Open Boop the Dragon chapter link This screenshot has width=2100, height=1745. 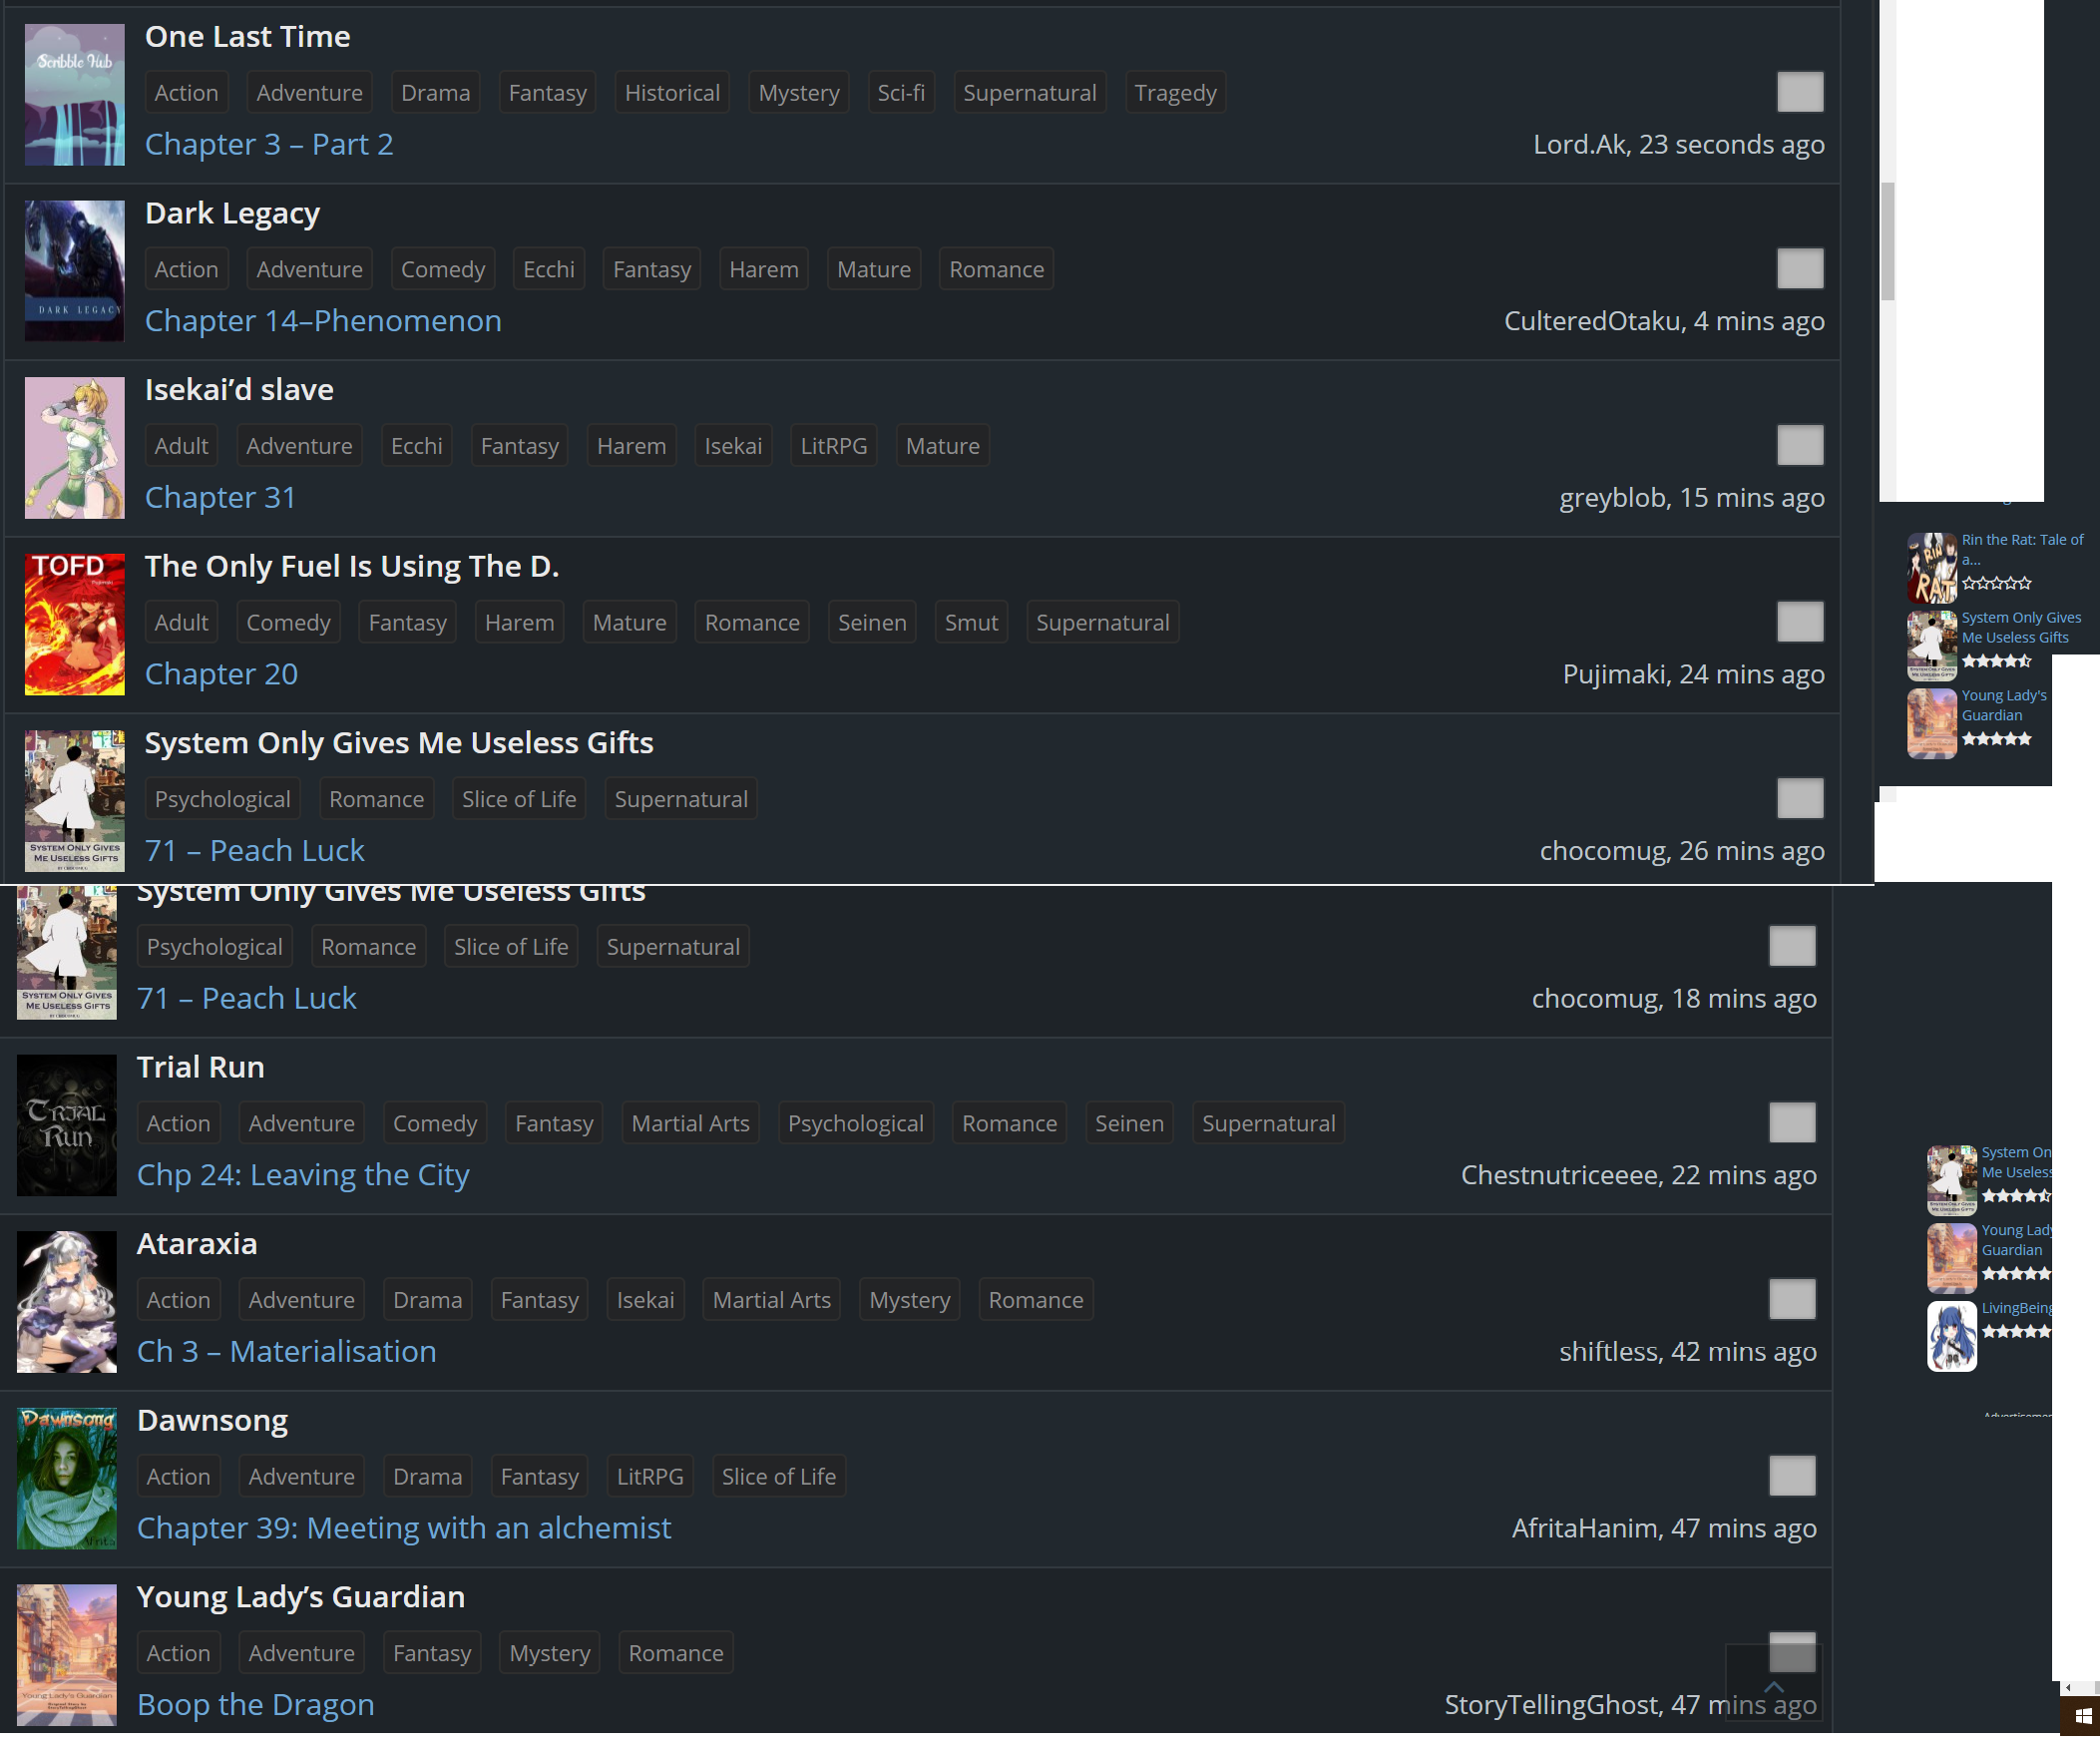[x=255, y=1705]
